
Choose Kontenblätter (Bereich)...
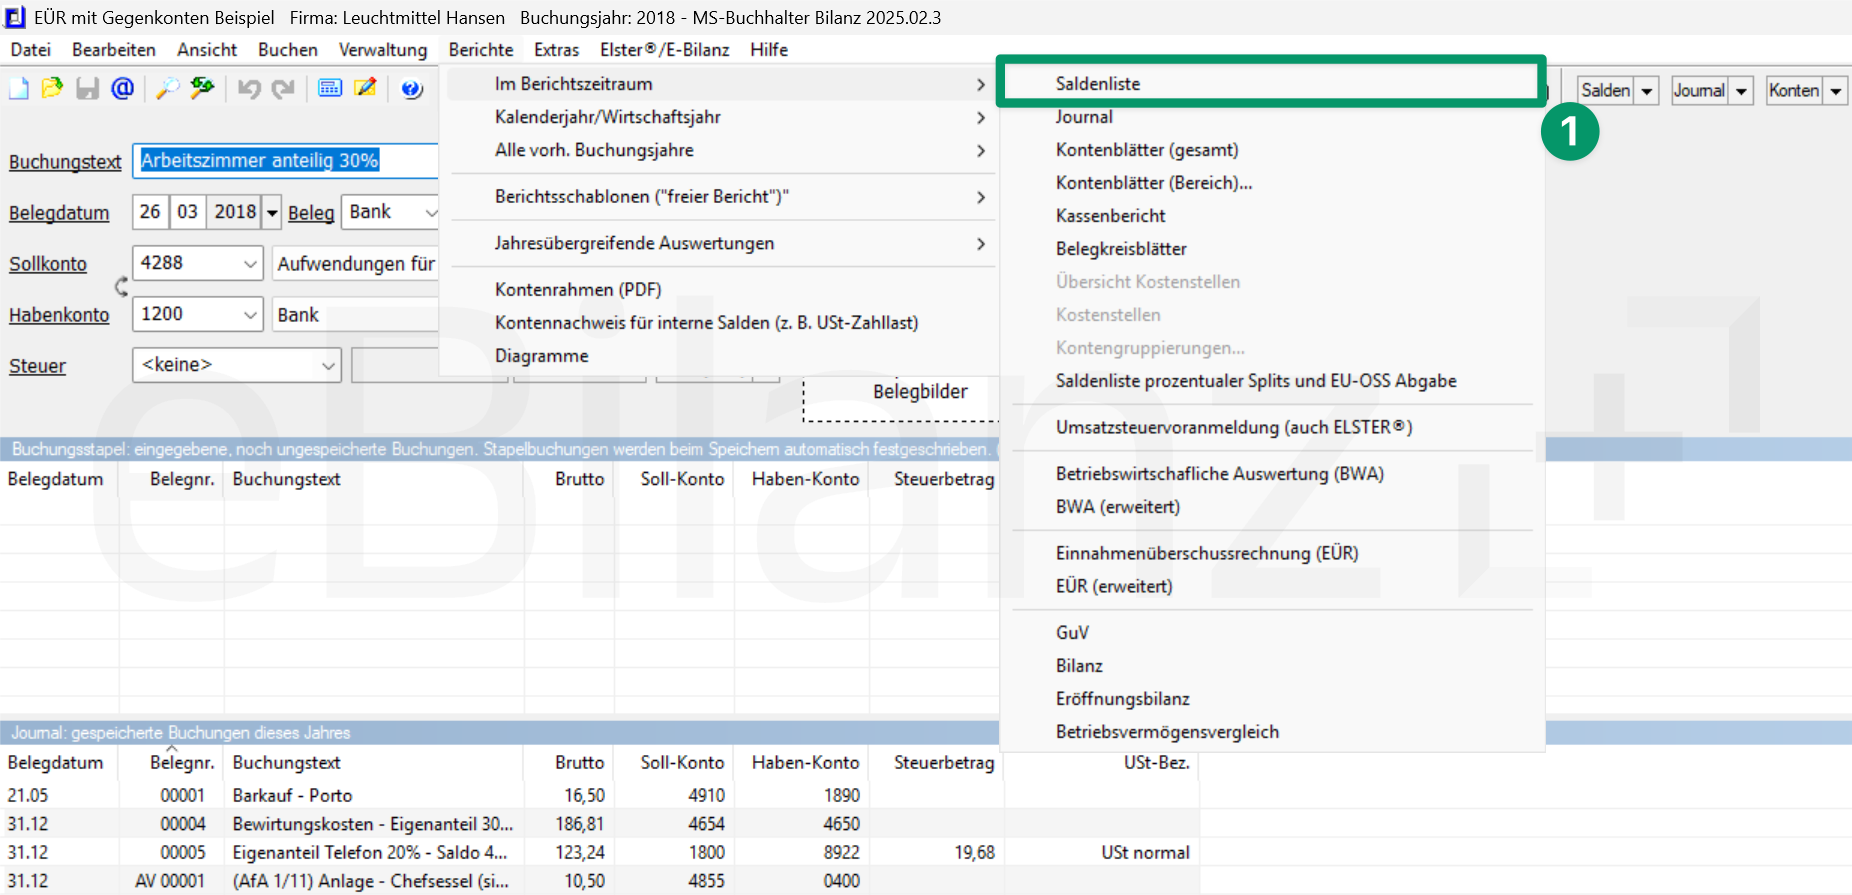1272,183
